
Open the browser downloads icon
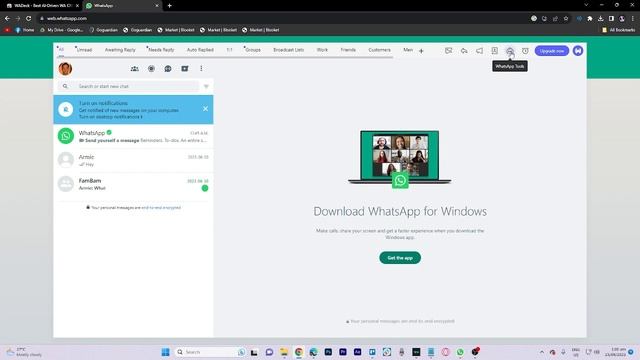(600, 18)
